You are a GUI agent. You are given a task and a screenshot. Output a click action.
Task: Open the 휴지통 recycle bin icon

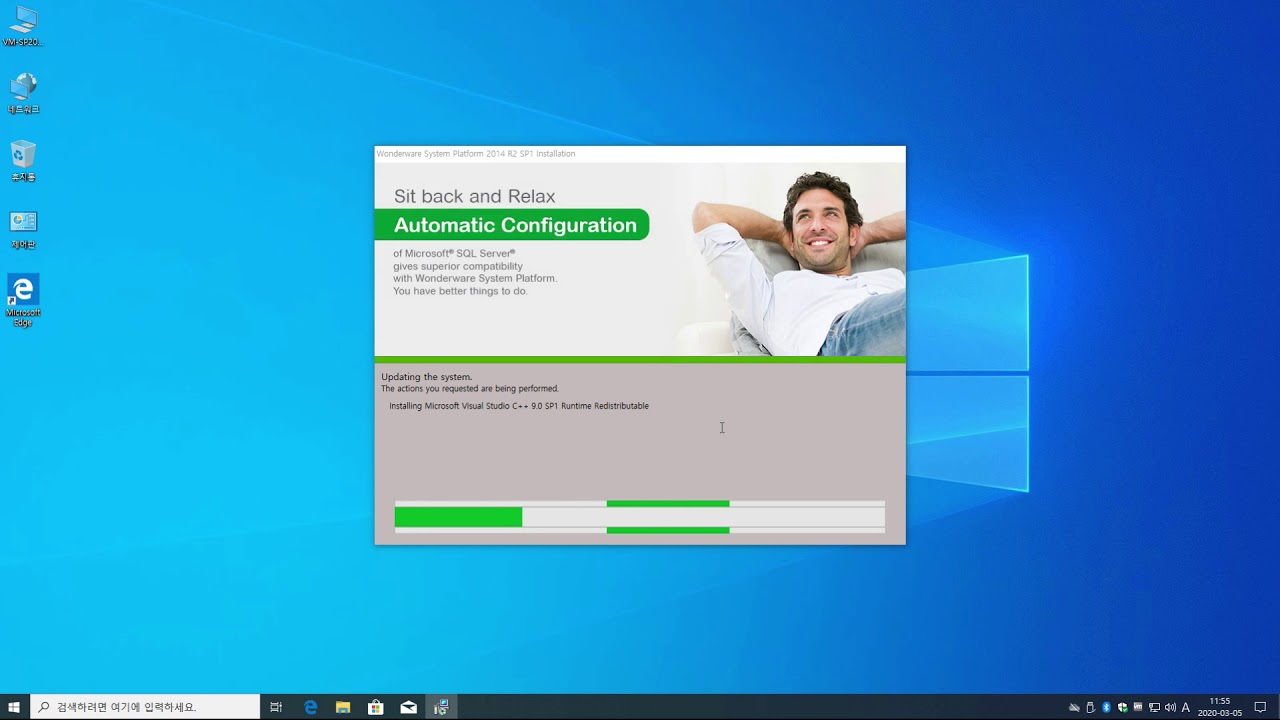pyautogui.click(x=23, y=160)
